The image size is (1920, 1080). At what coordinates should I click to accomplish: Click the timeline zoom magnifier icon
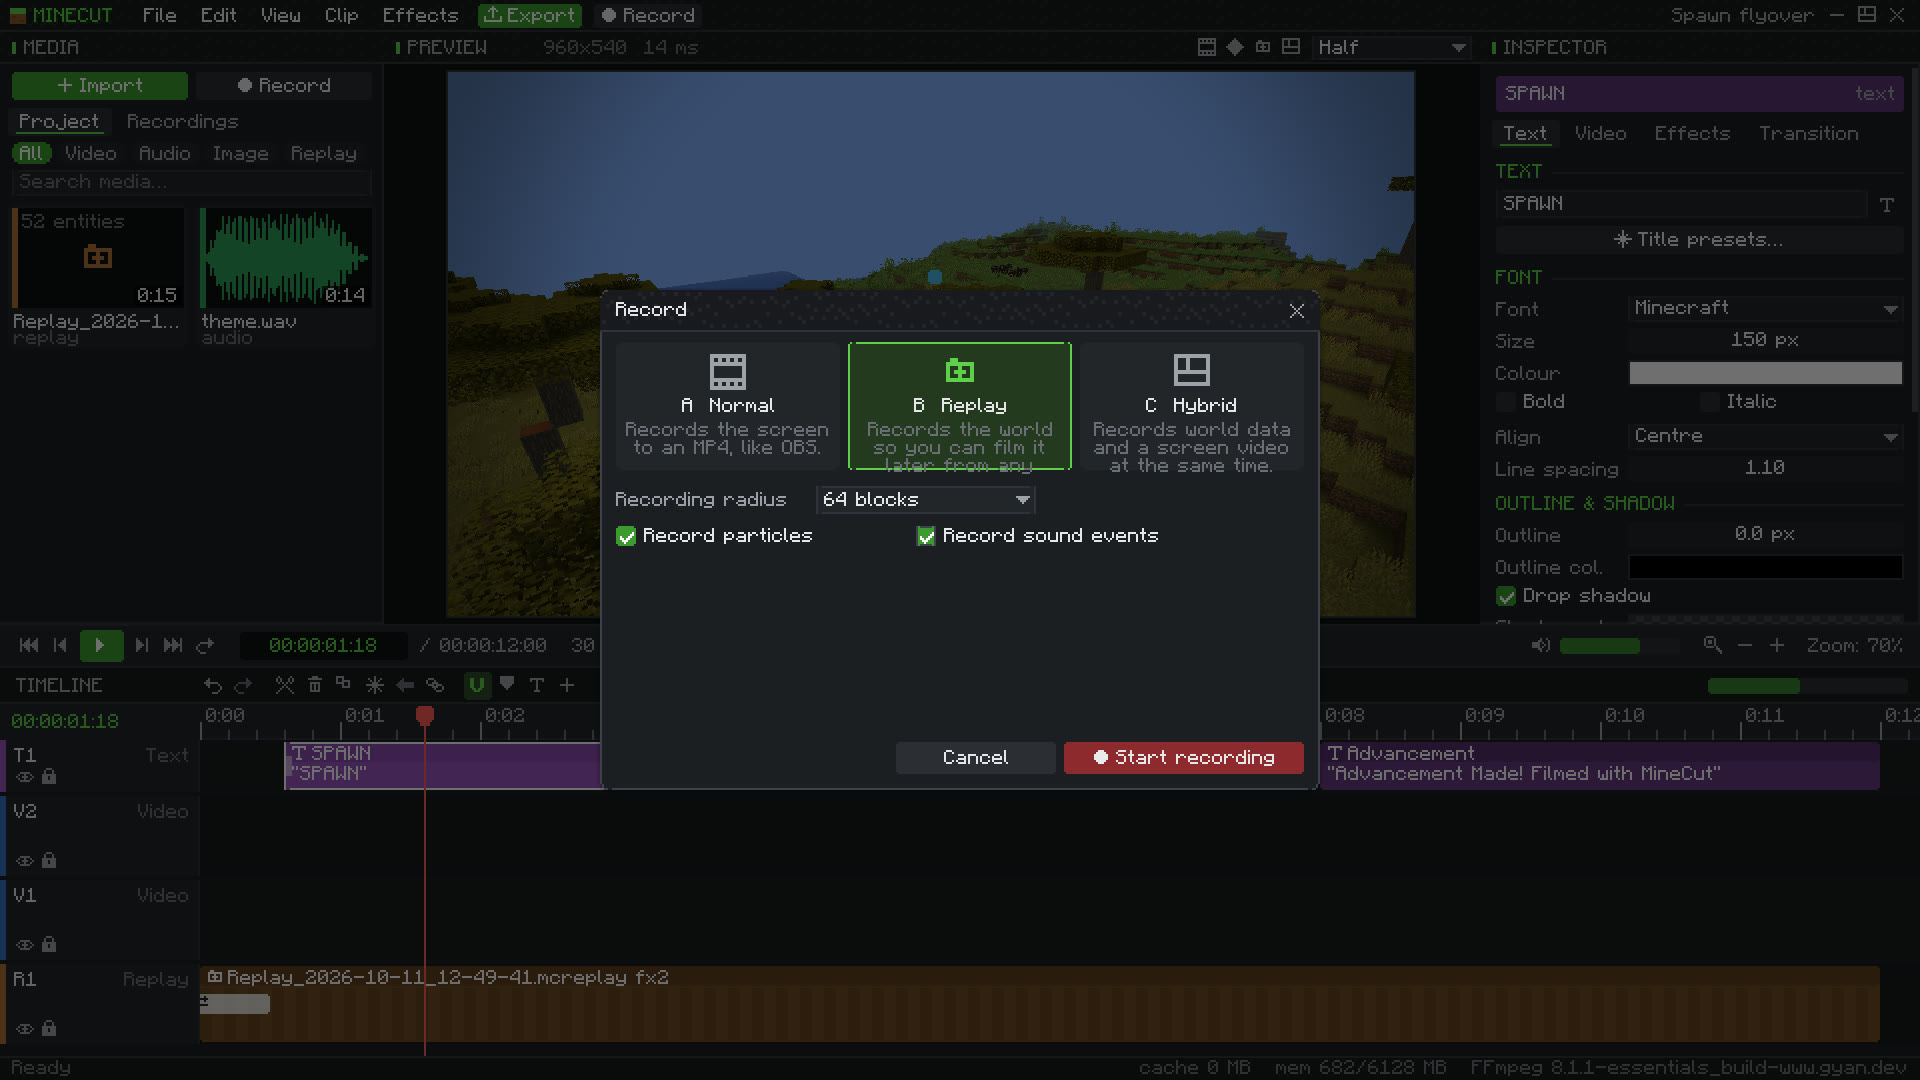coord(1713,645)
